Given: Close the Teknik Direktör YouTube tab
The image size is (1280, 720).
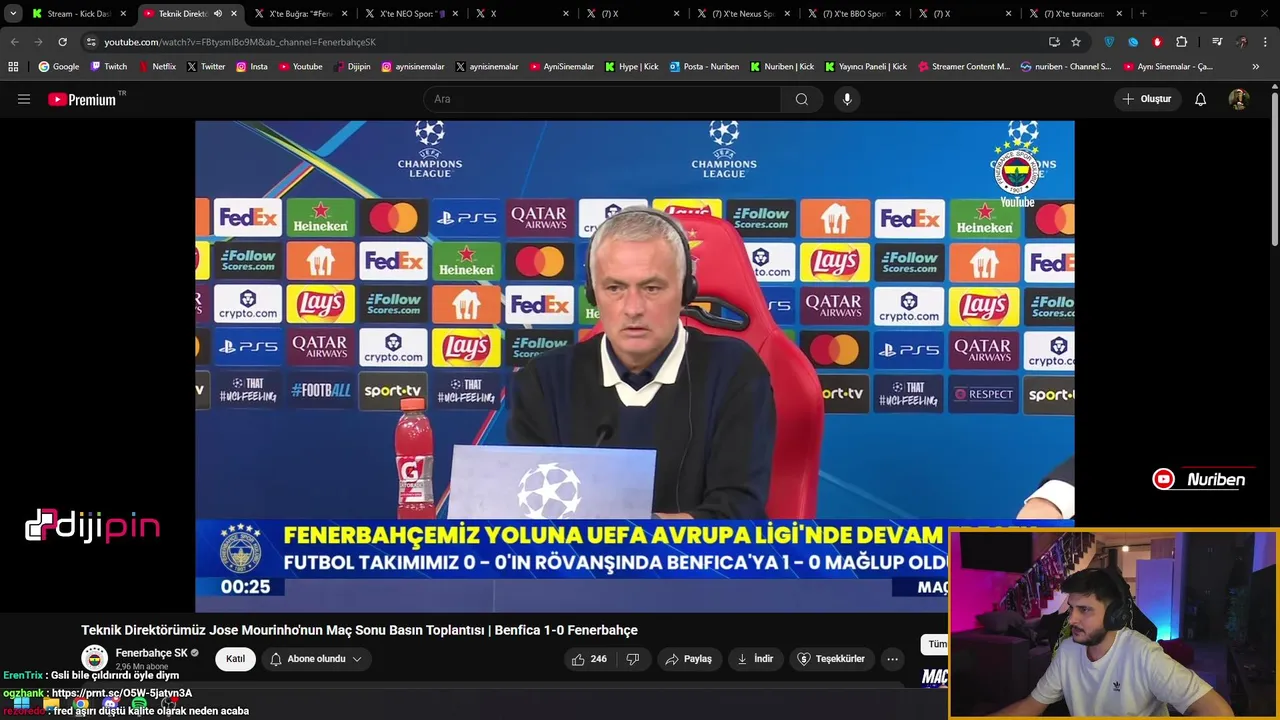Looking at the screenshot, I should pos(234,14).
